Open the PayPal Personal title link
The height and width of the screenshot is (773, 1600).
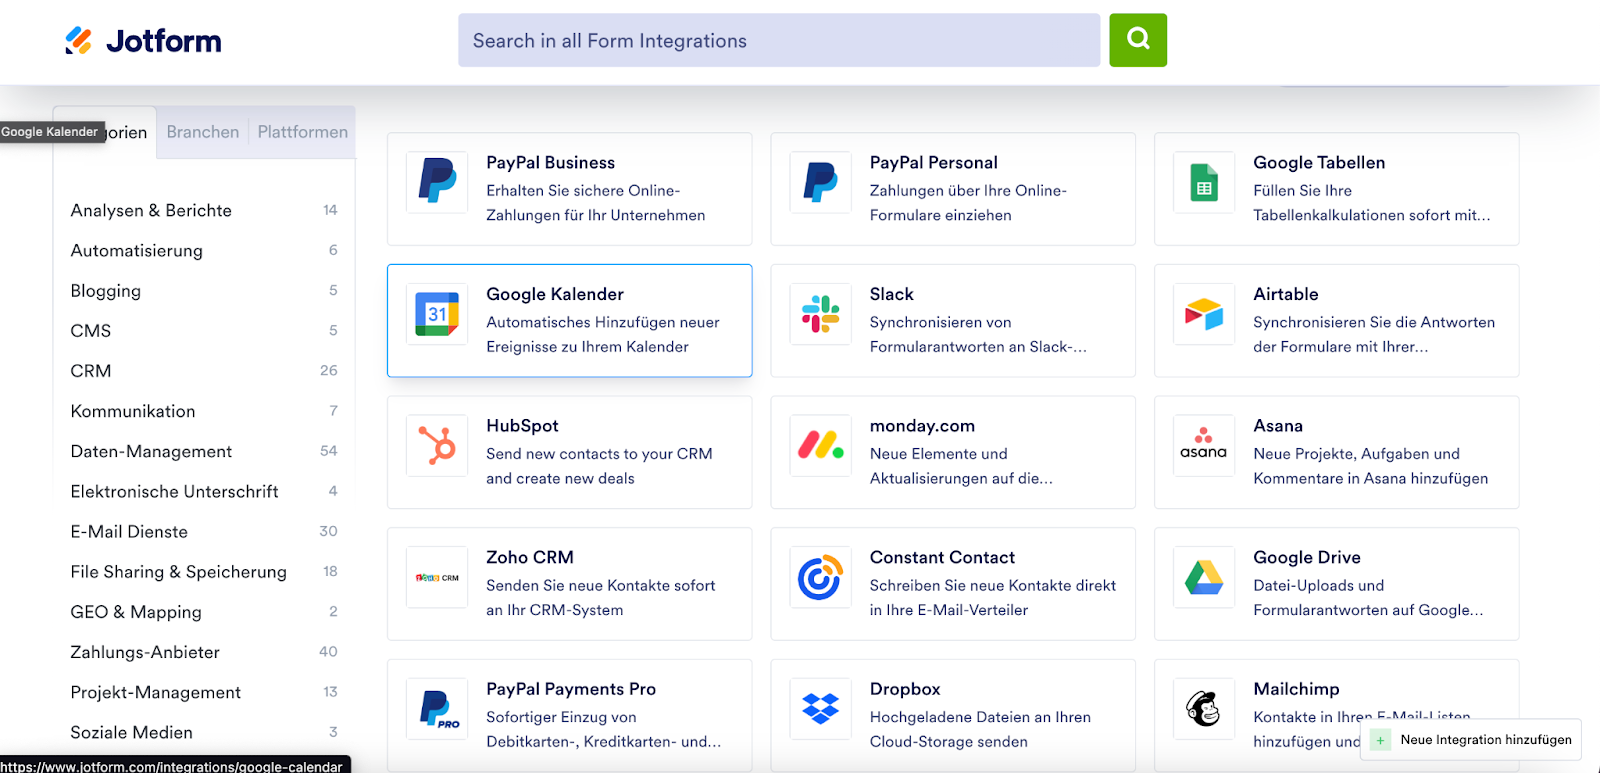pyautogui.click(x=933, y=162)
